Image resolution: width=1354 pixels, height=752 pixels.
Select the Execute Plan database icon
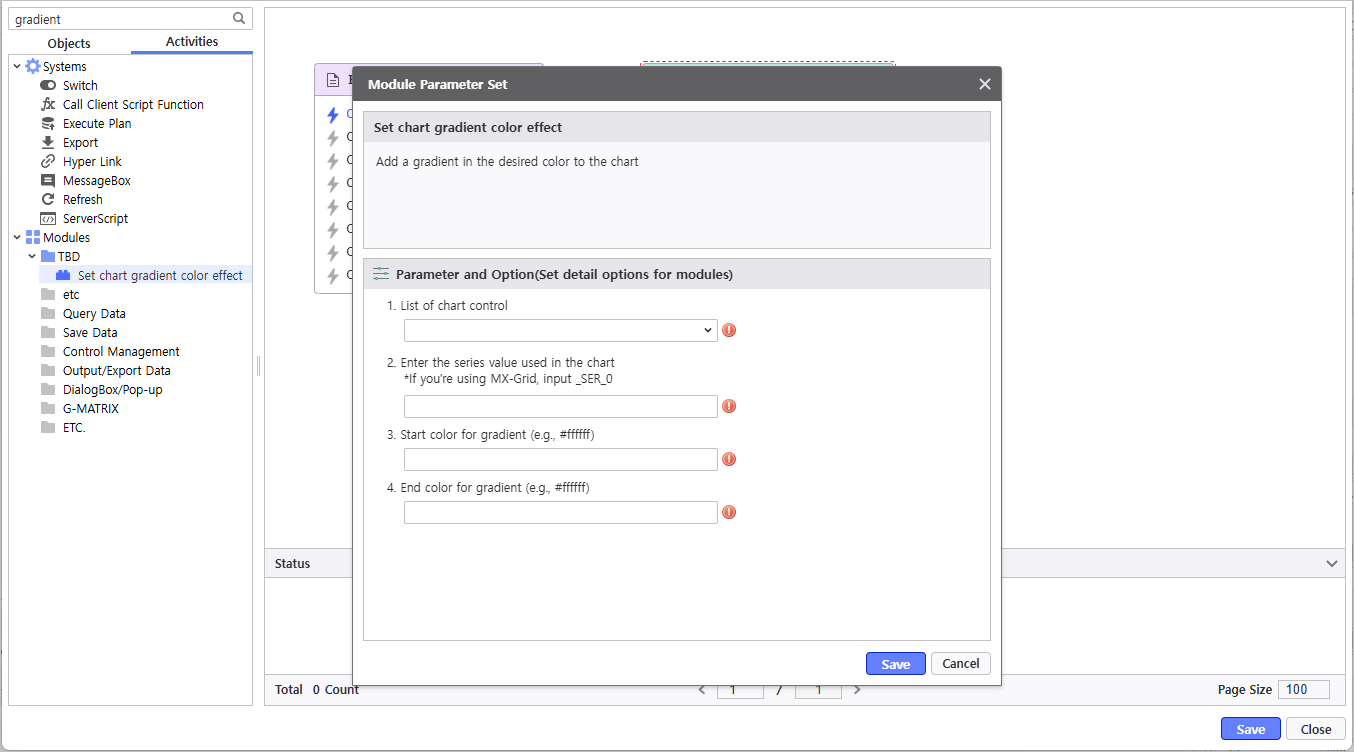click(48, 124)
